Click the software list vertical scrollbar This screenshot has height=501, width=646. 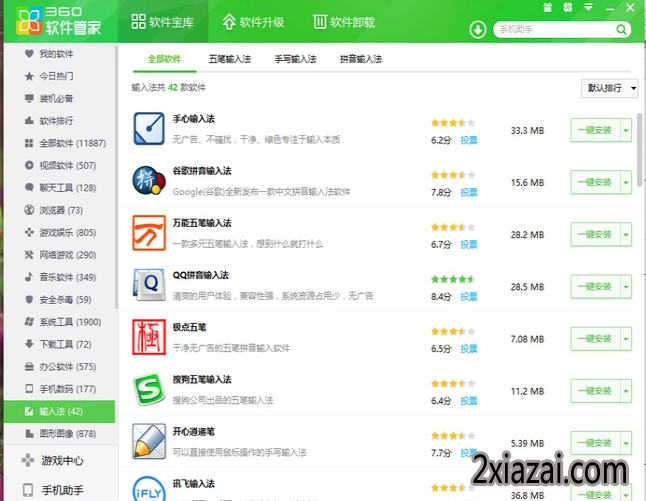coord(641,149)
